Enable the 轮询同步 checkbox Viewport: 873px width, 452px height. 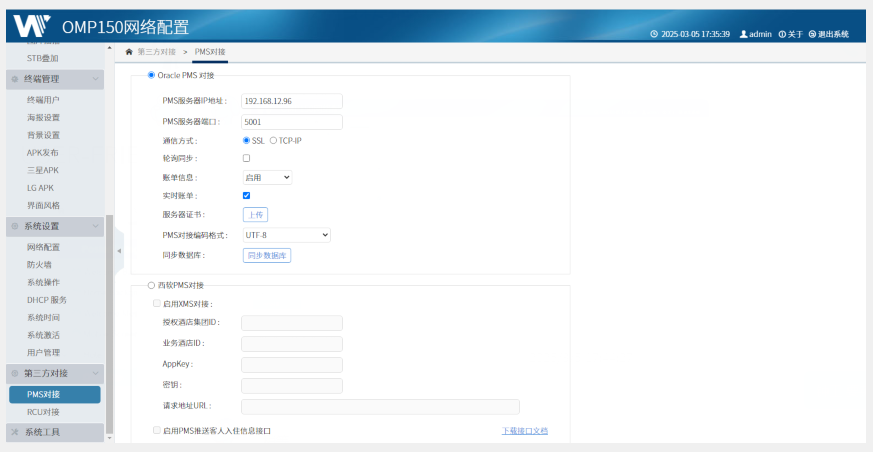tap(246, 158)
